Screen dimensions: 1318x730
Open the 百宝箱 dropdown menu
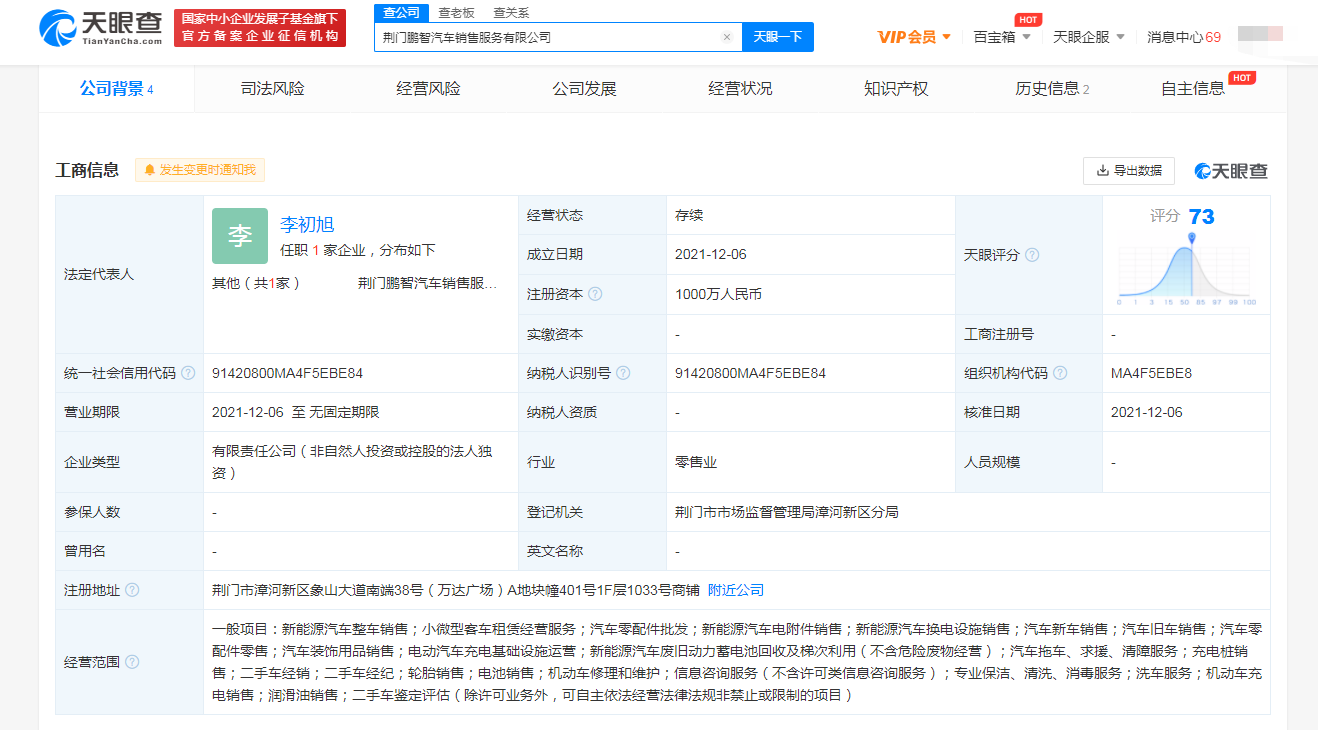[x=1002, y=36]
